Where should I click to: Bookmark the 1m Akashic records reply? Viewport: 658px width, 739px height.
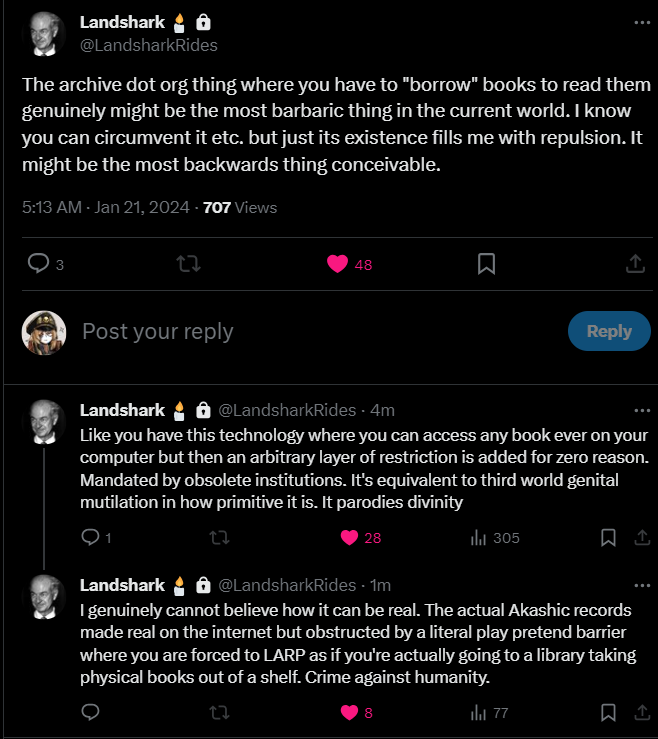click(608, 712)
